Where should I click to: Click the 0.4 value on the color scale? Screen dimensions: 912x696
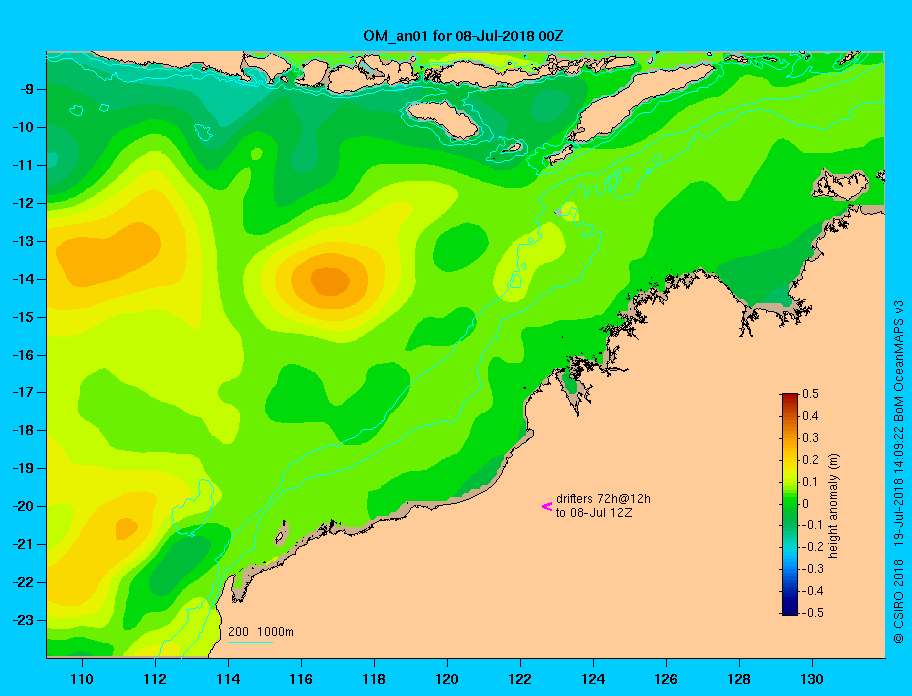pos(810,416)
